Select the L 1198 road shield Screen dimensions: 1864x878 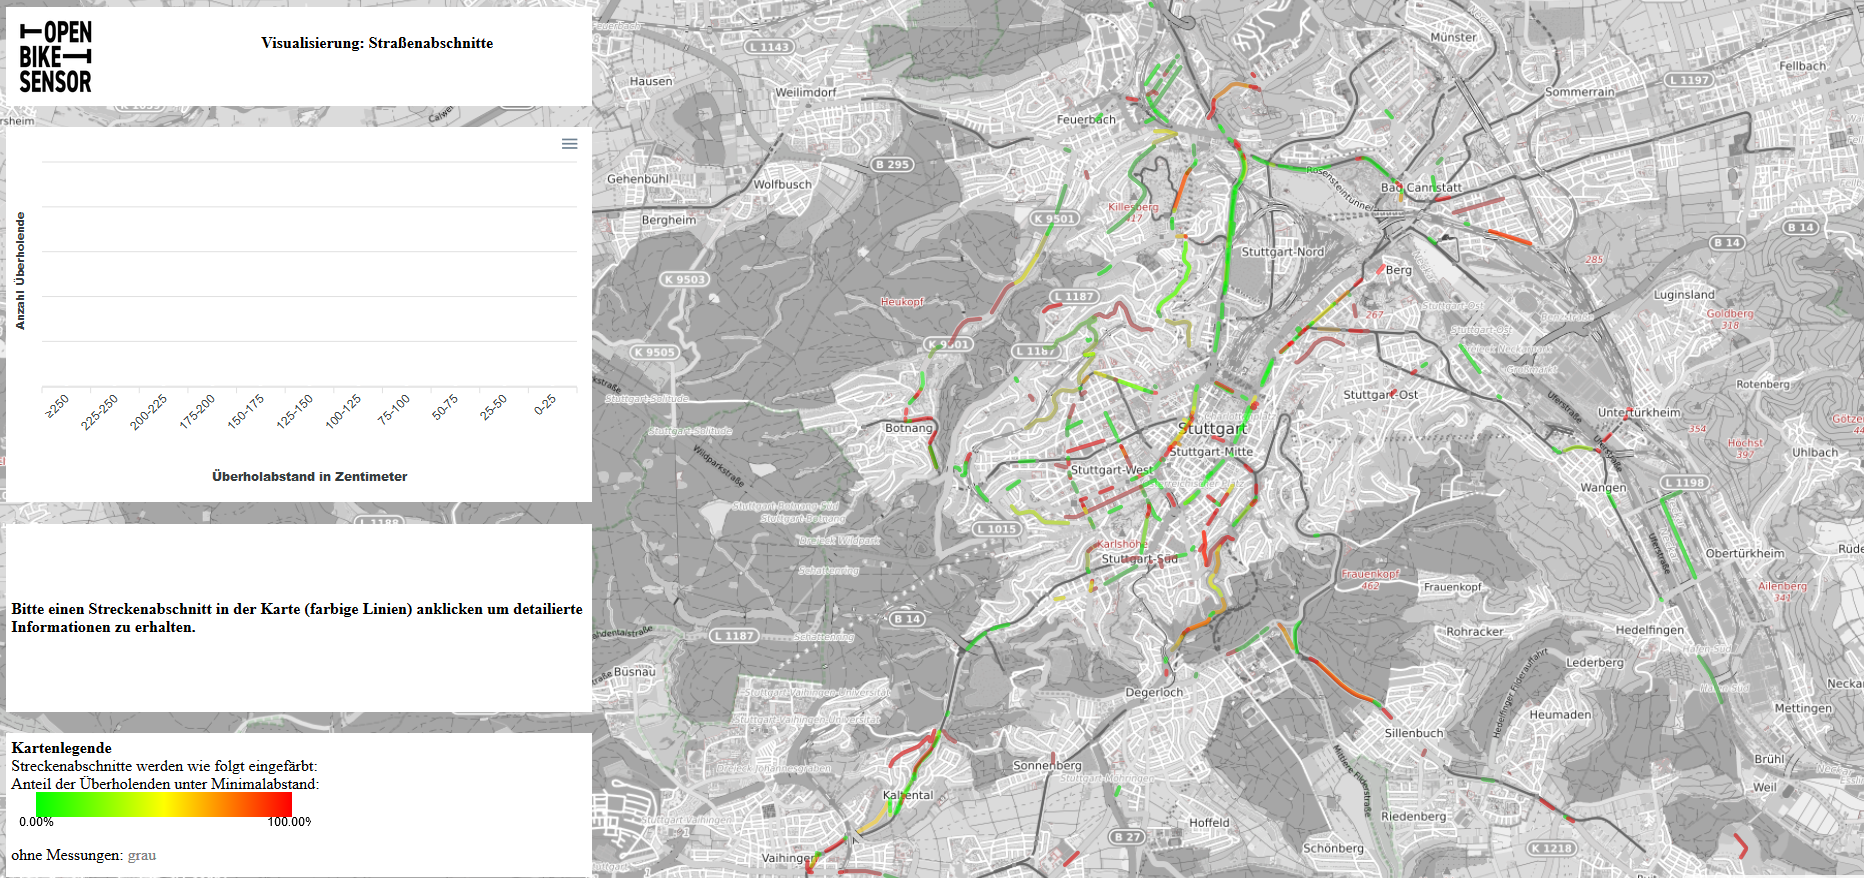1684,483
